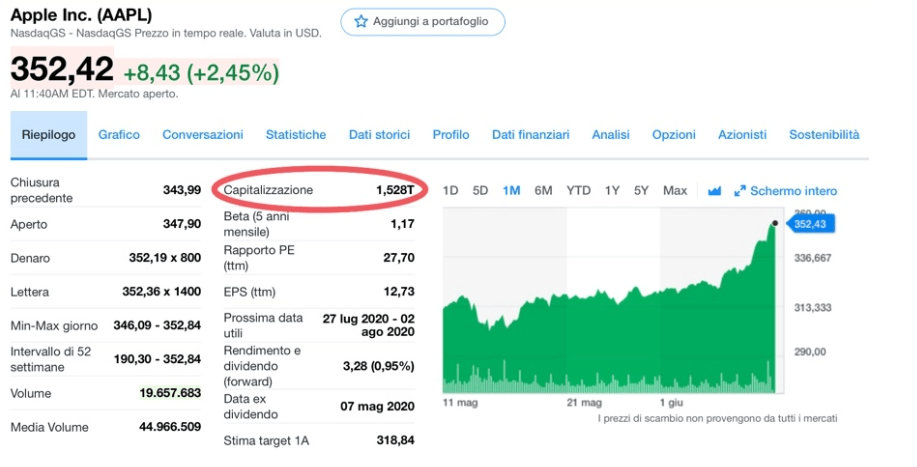Select the YTD chart range
917x467 pixels.
[x=578, y=191]
